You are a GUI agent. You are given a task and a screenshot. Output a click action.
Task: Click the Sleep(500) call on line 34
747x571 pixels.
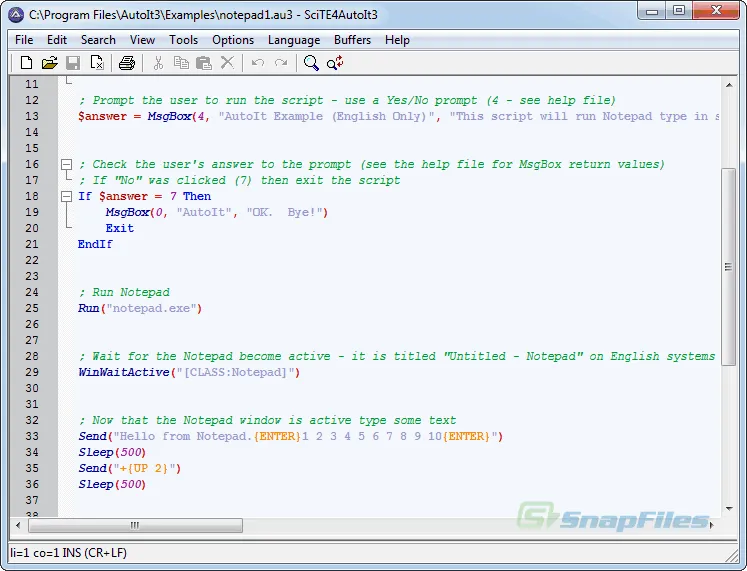click(112, 452)
